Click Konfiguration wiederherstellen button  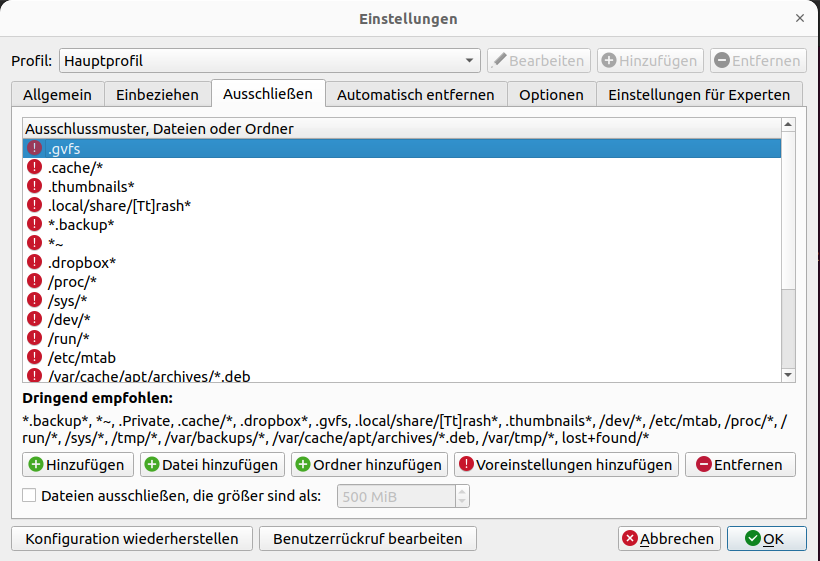click(132, 539)
